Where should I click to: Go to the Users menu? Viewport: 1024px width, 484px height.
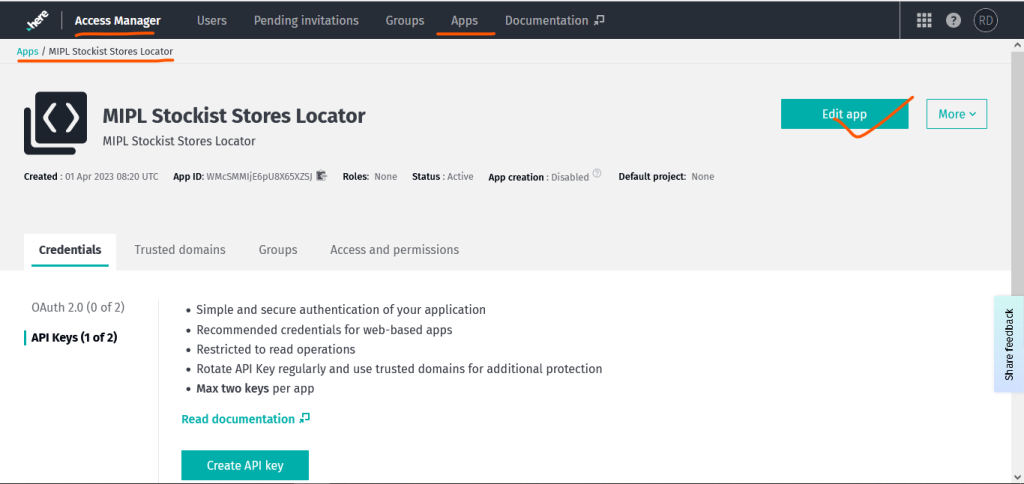pos(212,20)
